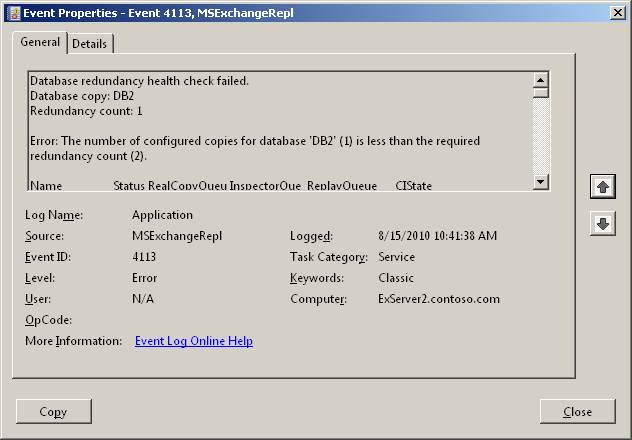Click the description scrollbar up arrow

[540, 80]
